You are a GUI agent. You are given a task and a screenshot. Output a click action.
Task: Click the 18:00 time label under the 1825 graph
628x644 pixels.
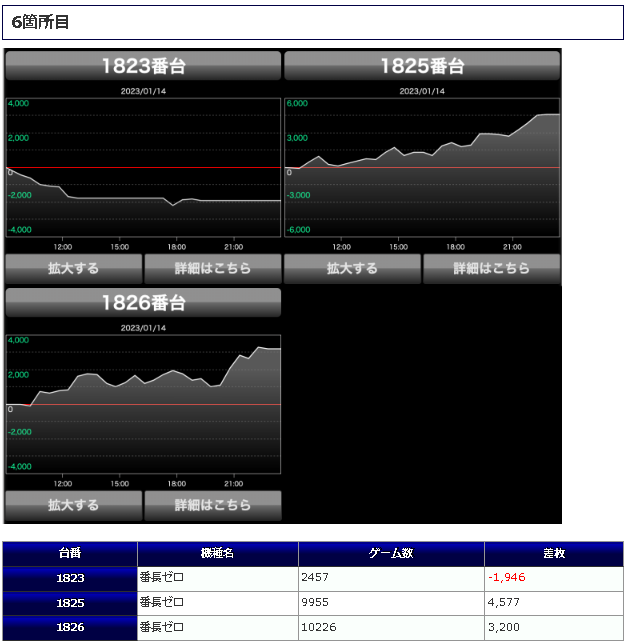(x=455, y=247)
